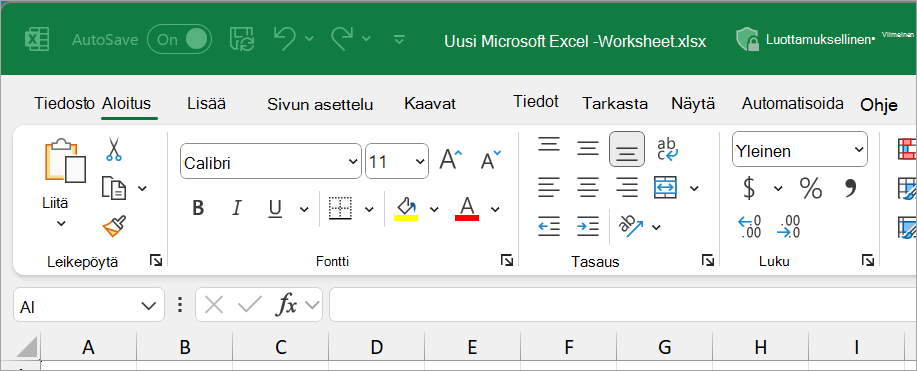Click Align Right icon
This screenshot has height=371, width=917.
(627, 187)
